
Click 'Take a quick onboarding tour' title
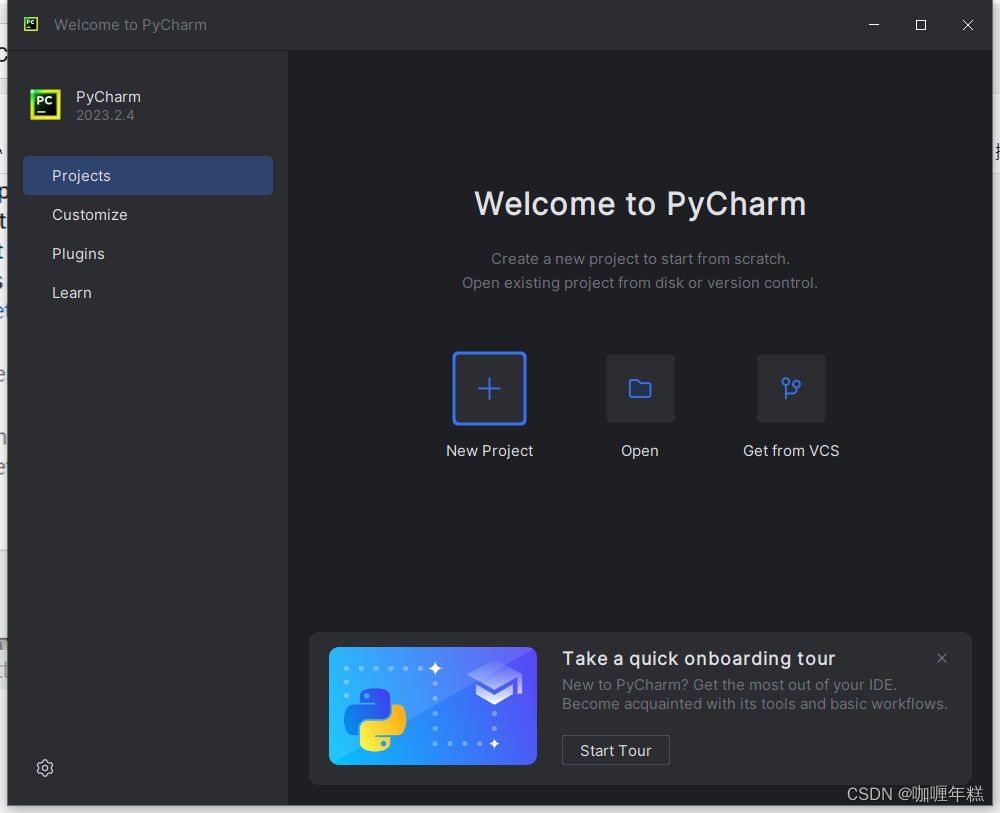[x=698, y=658]
